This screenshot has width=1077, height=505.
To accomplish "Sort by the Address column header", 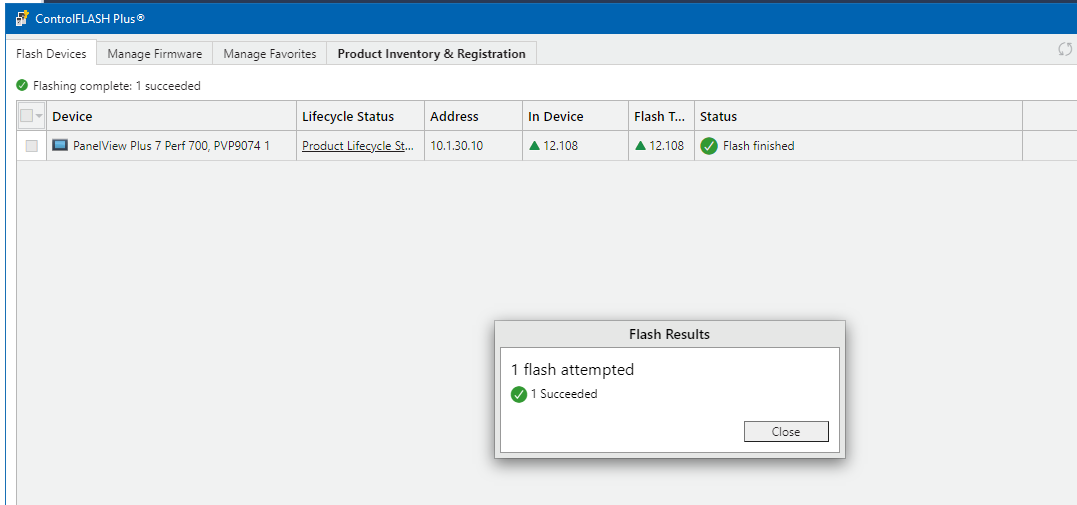I will 473,116.
